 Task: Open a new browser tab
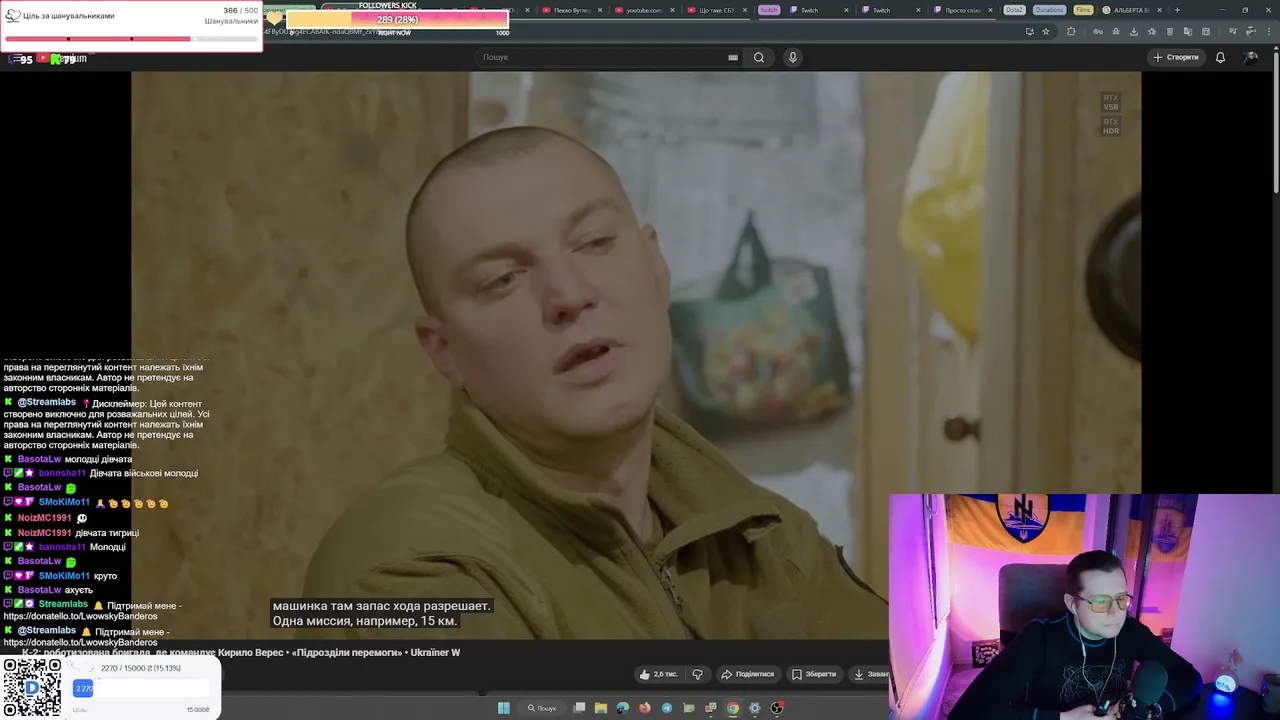click(1177, 10)
